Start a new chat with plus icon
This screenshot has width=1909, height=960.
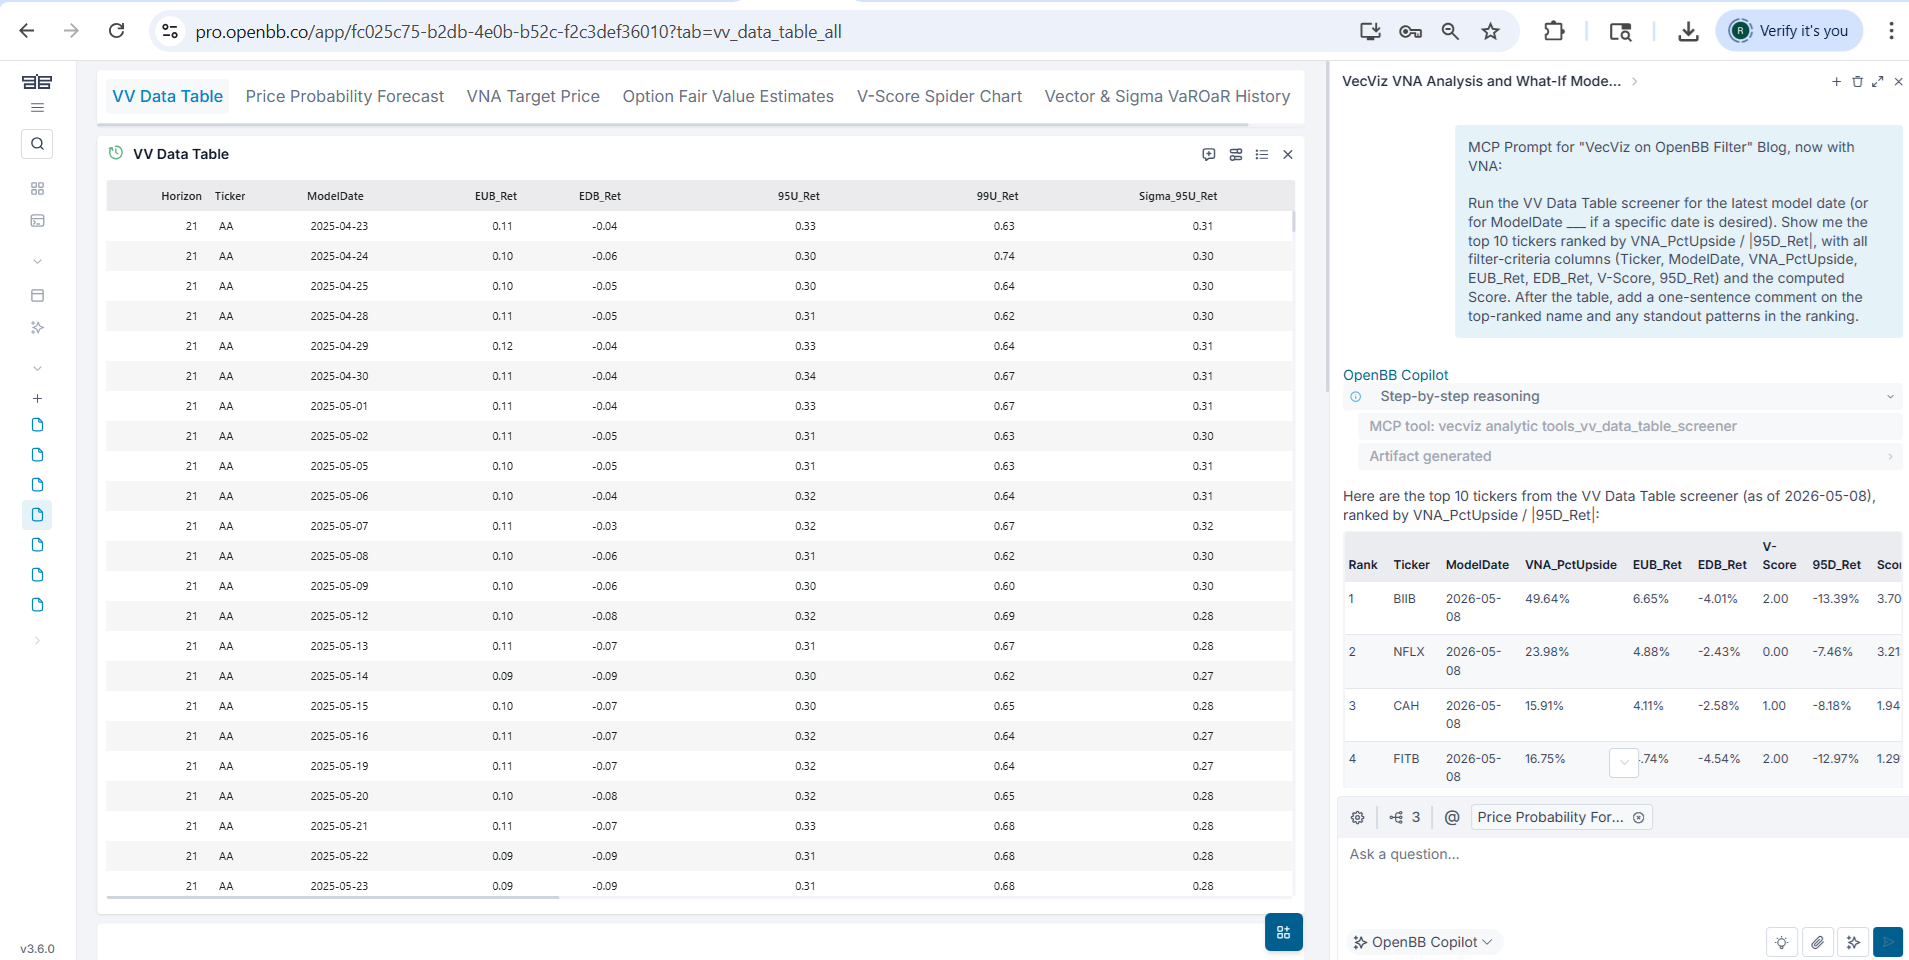pyautogui.click(x=1836, y=82)
